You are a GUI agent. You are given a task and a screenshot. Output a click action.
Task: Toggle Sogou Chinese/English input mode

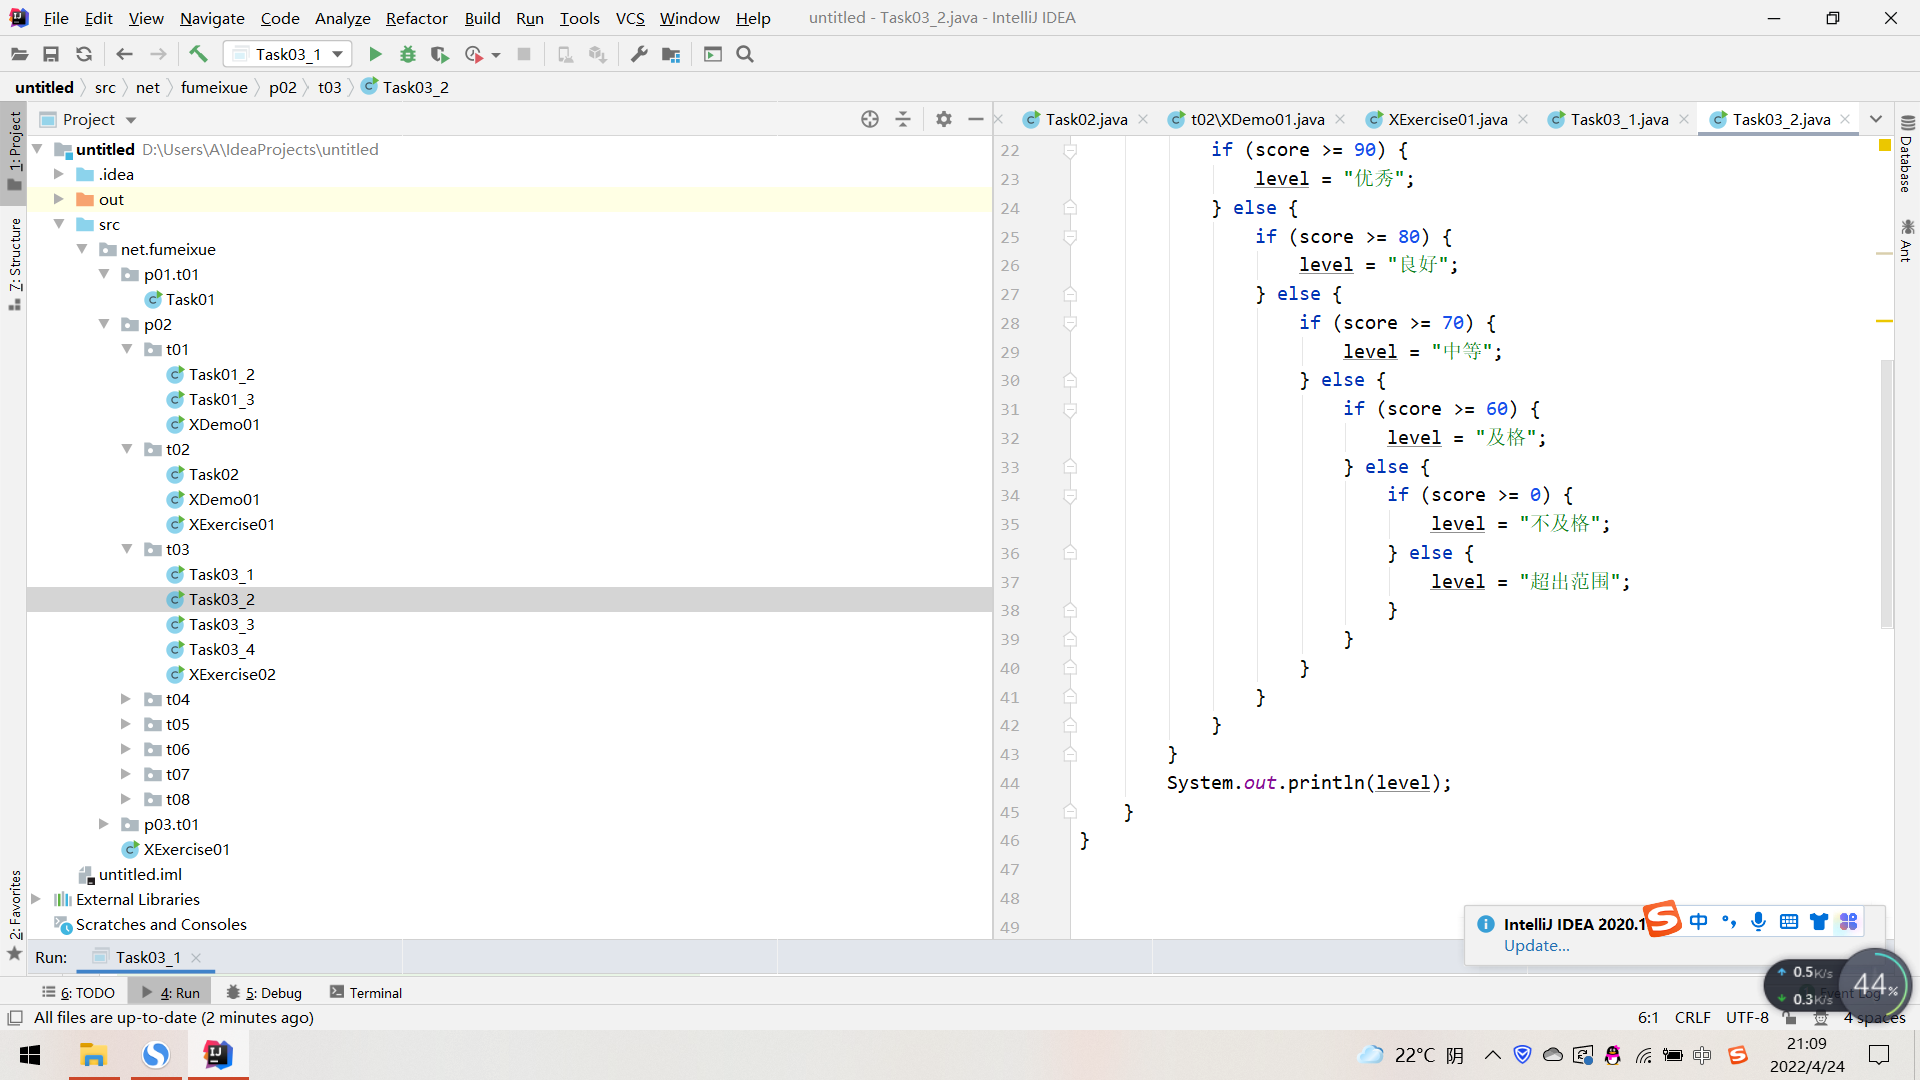(1699, 921)
